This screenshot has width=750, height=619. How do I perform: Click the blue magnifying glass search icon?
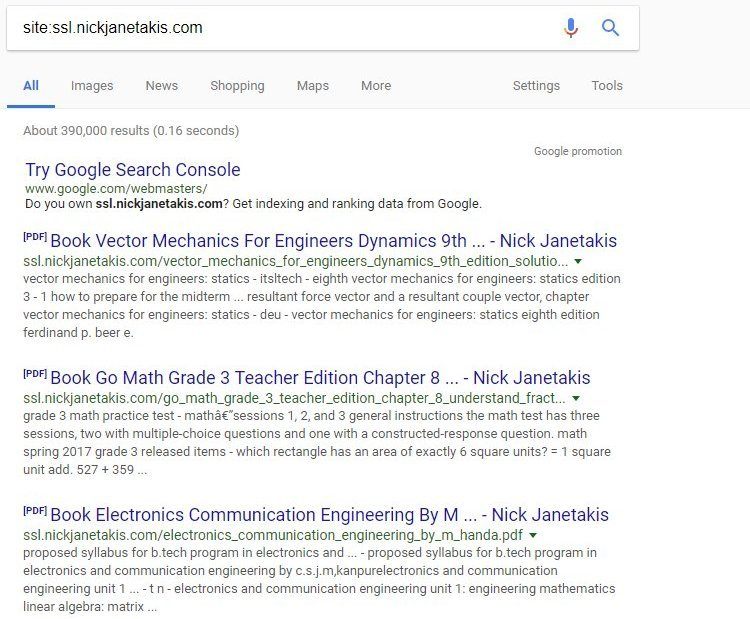(610, 27)
